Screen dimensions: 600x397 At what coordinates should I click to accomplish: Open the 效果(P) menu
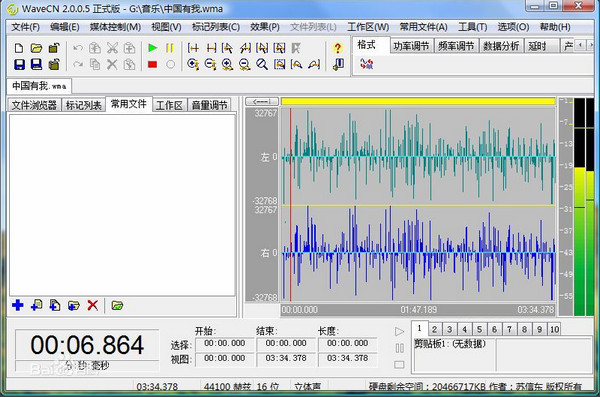(x=265, y=27)
